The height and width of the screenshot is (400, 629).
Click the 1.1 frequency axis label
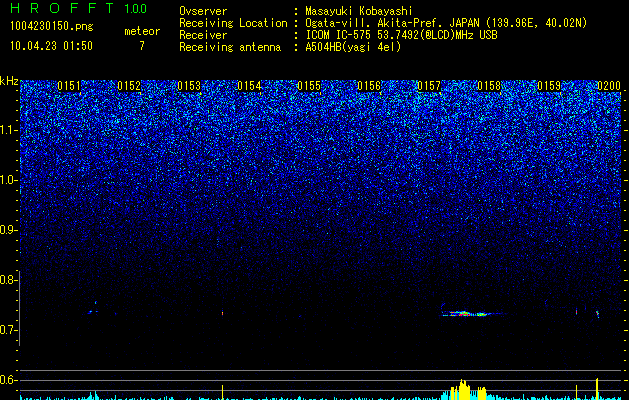(x=9, y=130)
